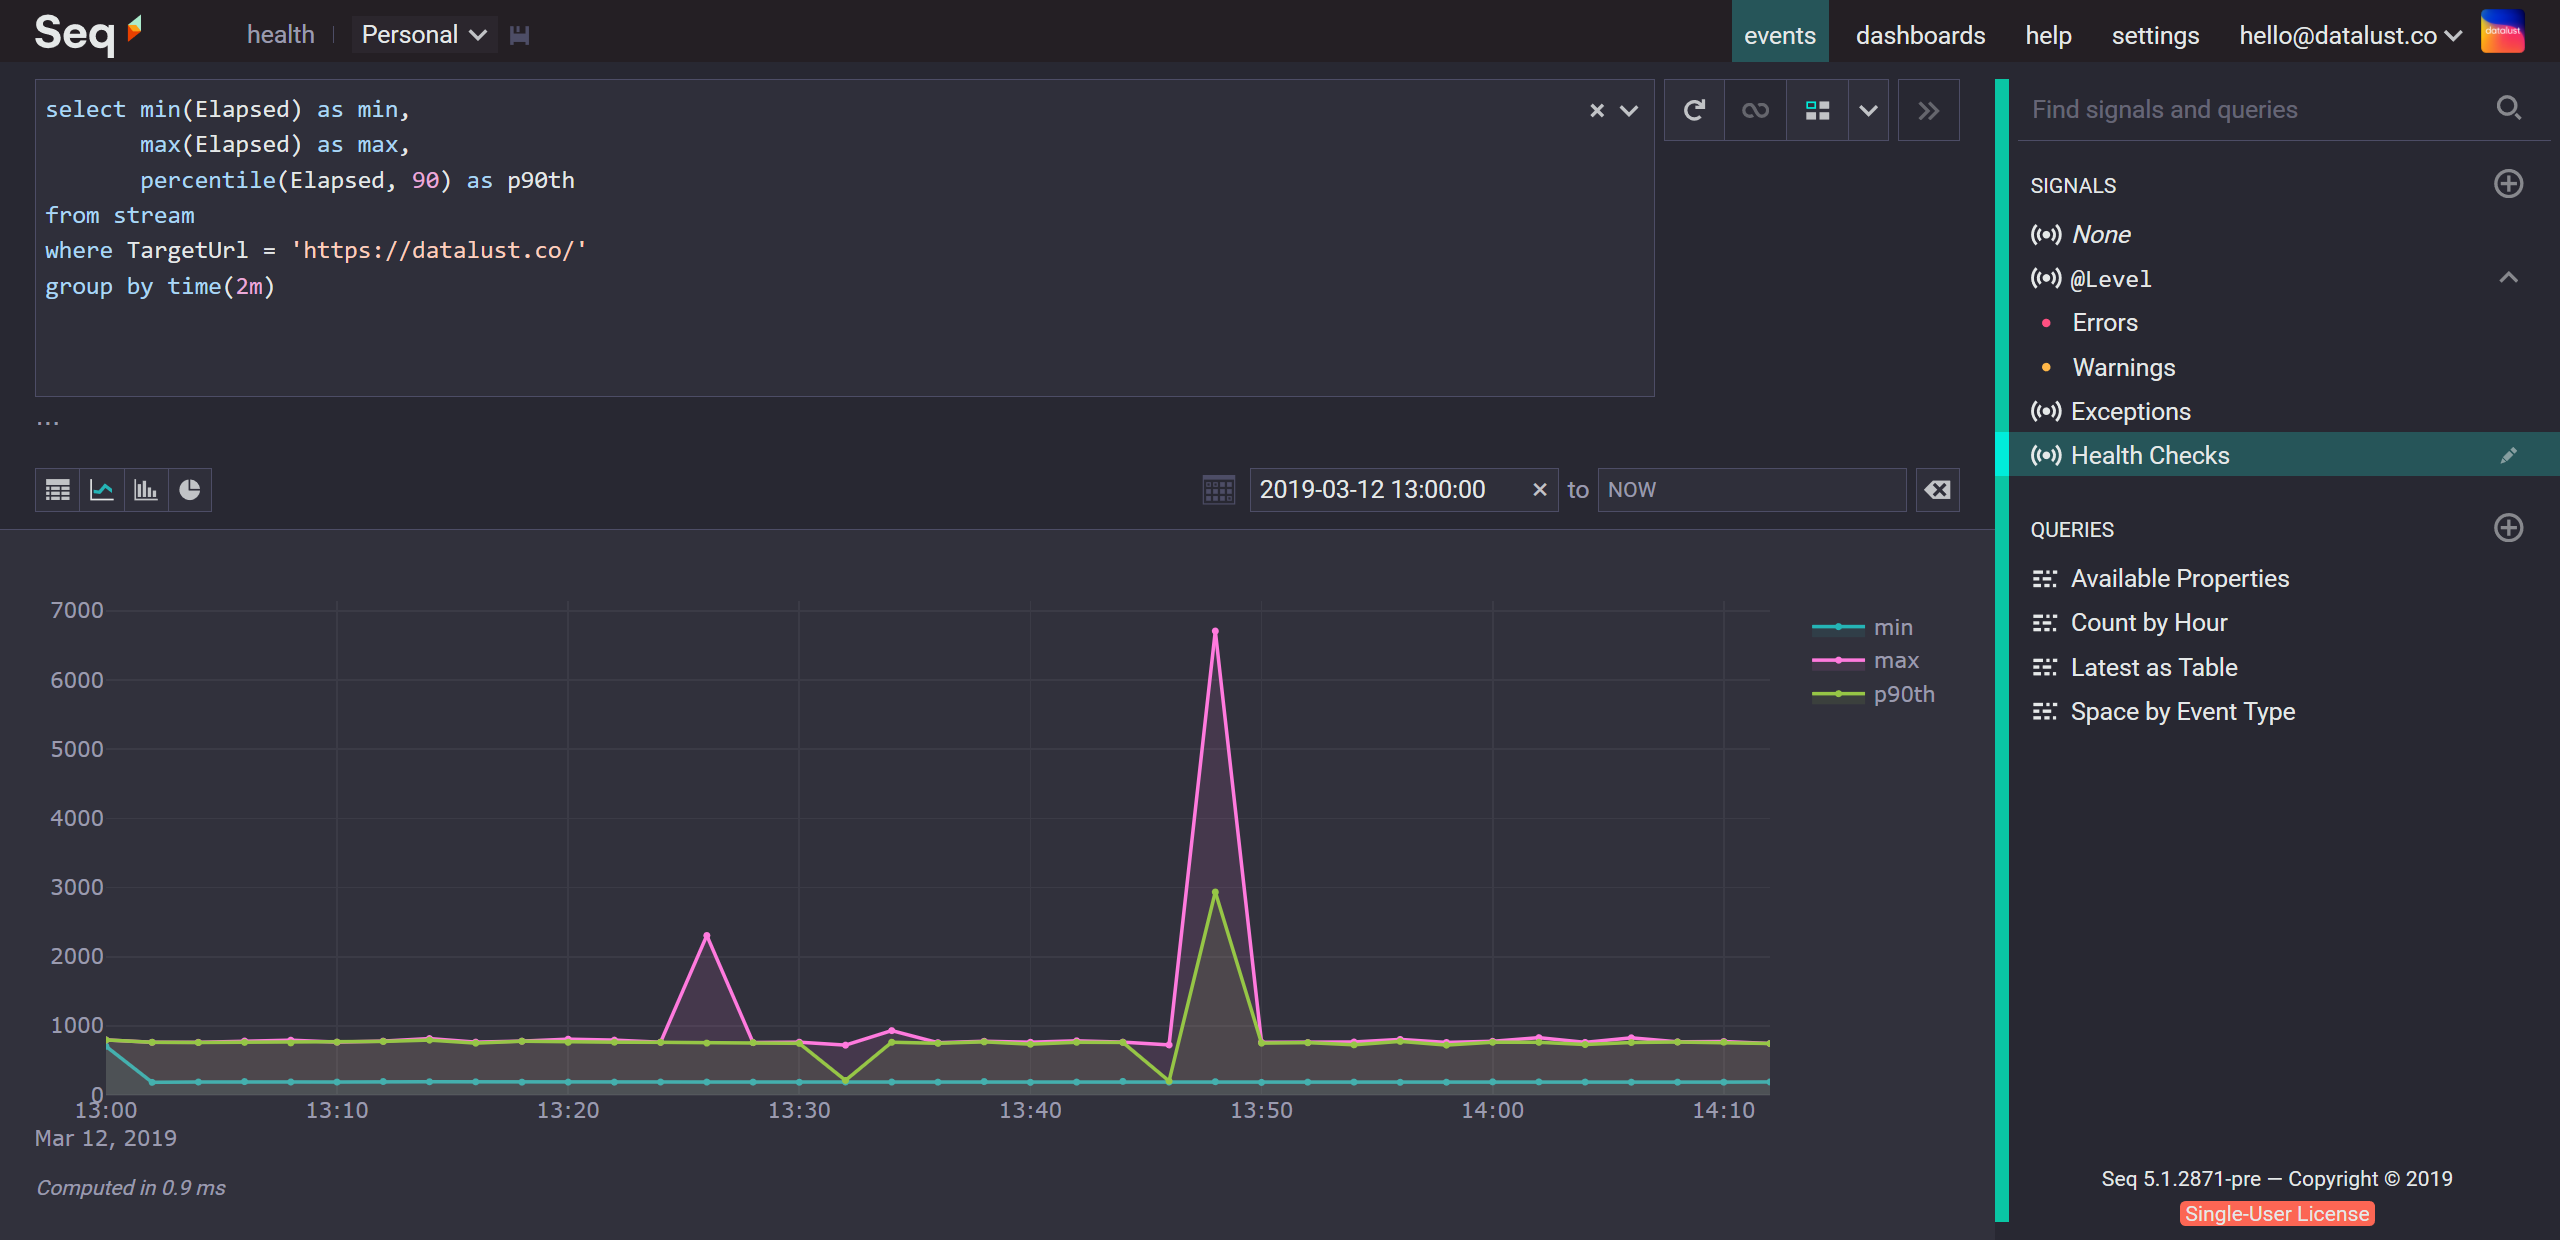Image resolution: width=2560 pixels, height=1240 pixels.
Task: Toggle the min series in legend
Action: (x=1862, y=627)
